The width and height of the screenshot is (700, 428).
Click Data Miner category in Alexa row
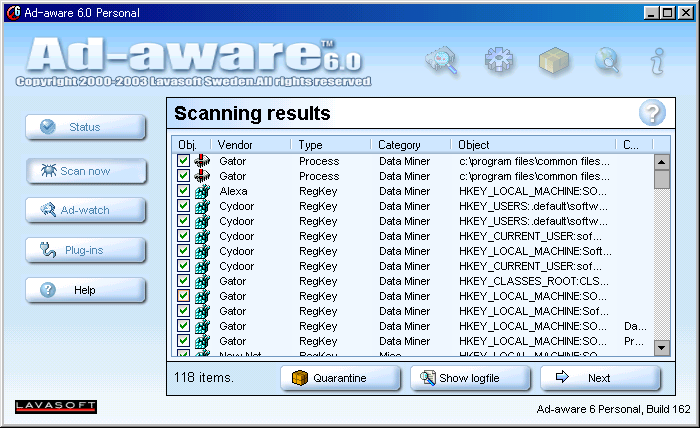(x=404, y=191)
